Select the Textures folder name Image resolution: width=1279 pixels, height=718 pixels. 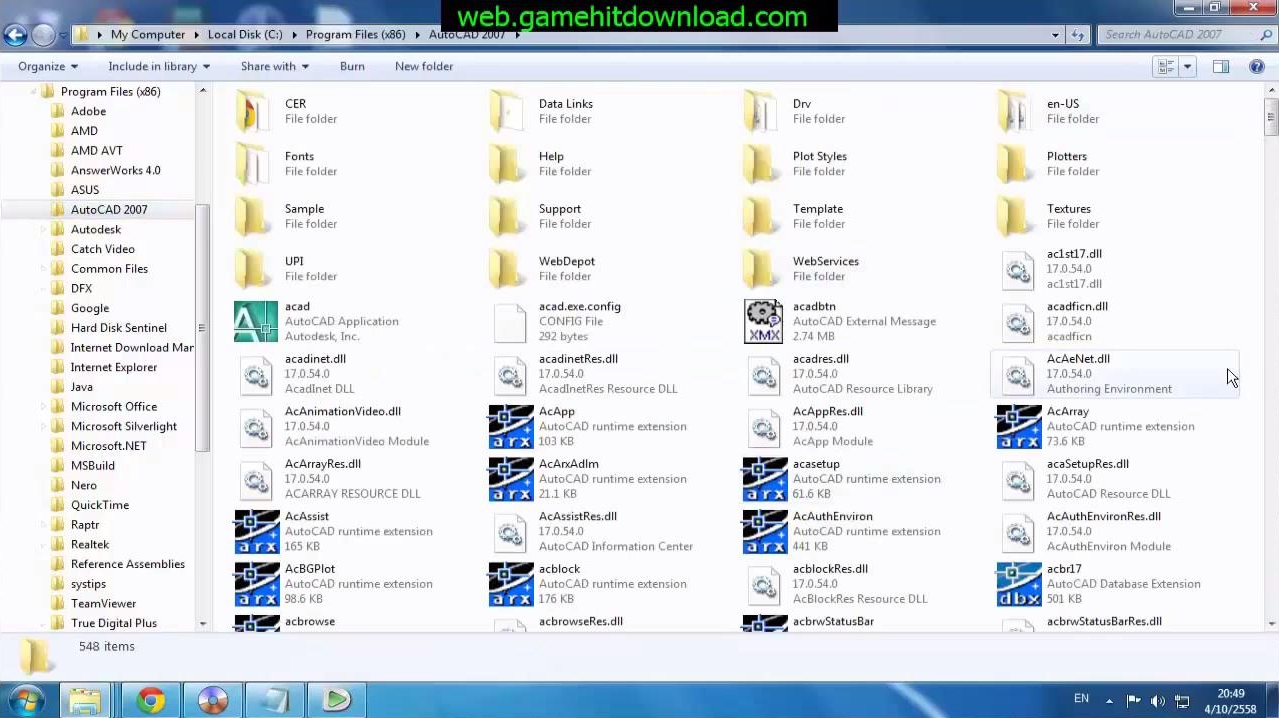[x=1068, y=209]
